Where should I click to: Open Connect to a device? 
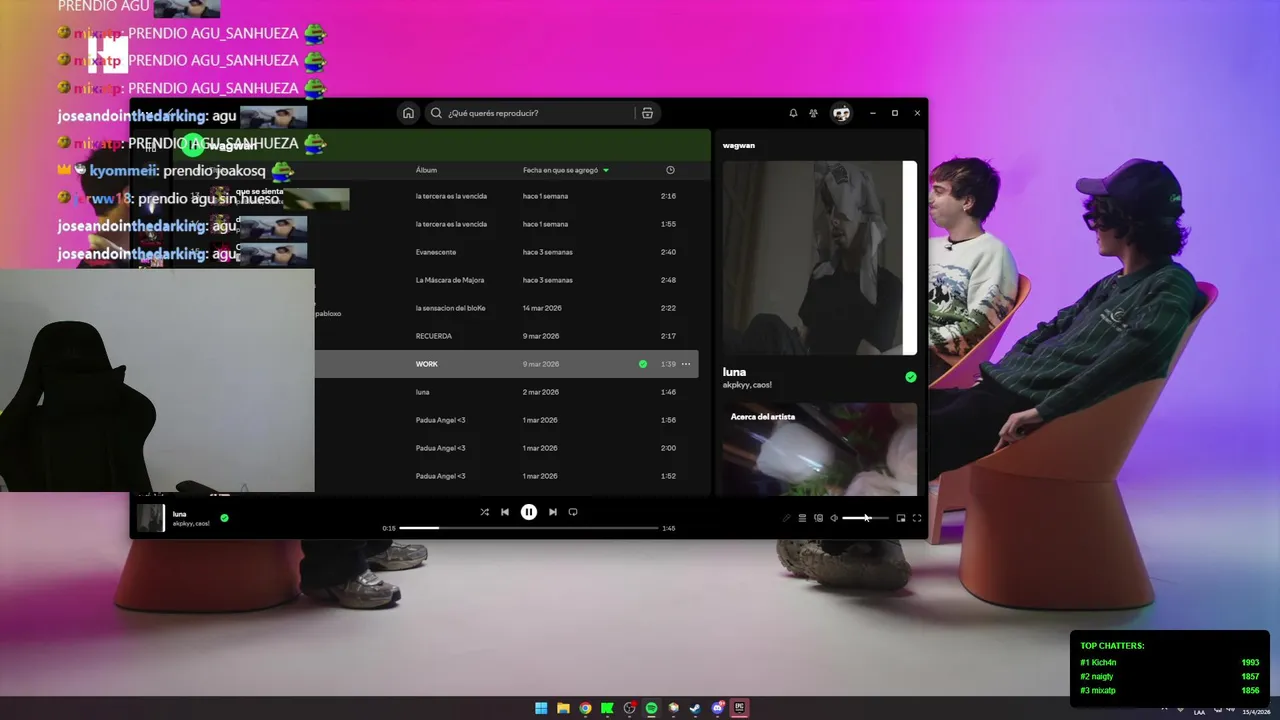818,518
